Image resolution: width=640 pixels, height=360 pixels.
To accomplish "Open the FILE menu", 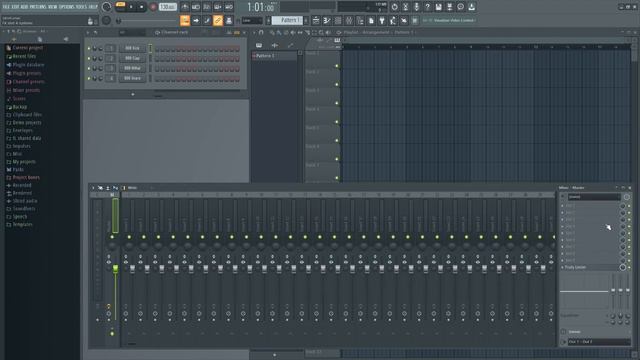I will 6,7.
